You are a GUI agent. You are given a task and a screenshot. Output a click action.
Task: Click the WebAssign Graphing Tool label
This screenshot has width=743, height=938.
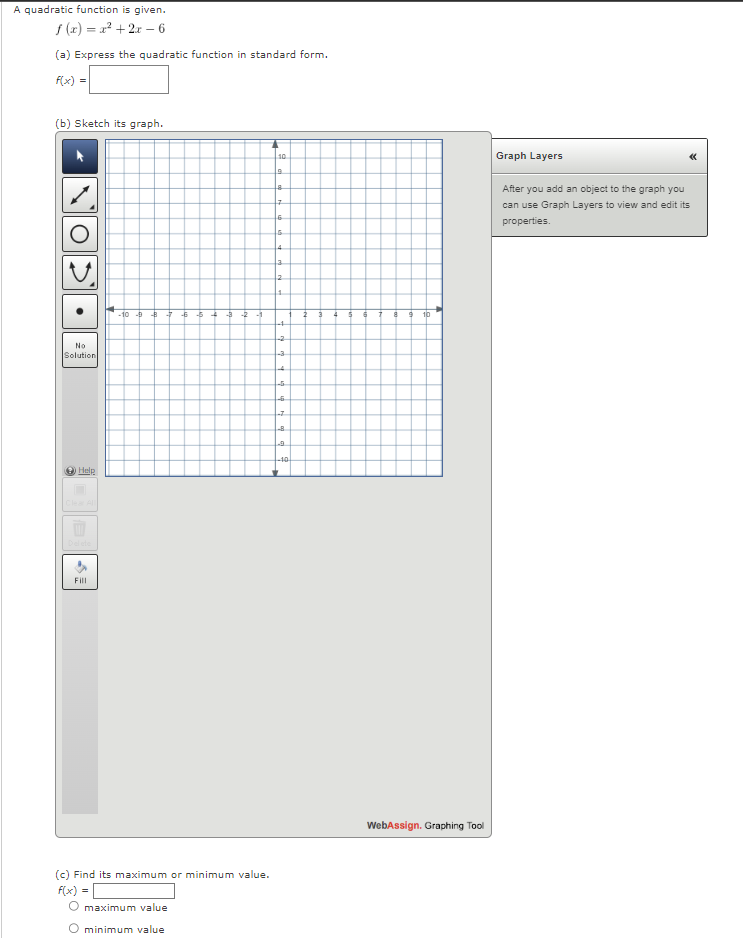click(425, 826)
